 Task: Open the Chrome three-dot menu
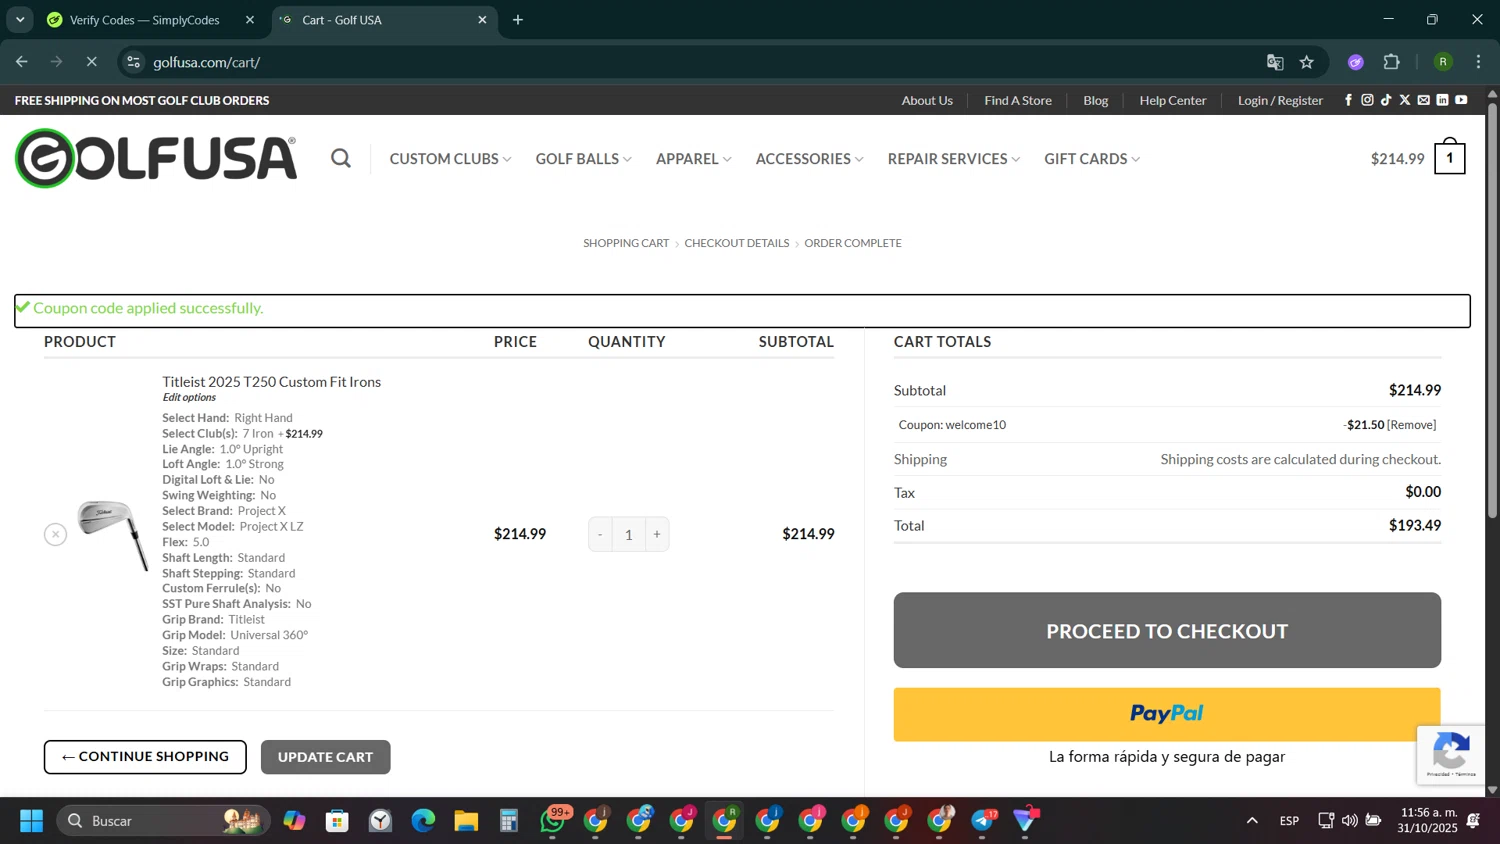(x=1478, y=62)
